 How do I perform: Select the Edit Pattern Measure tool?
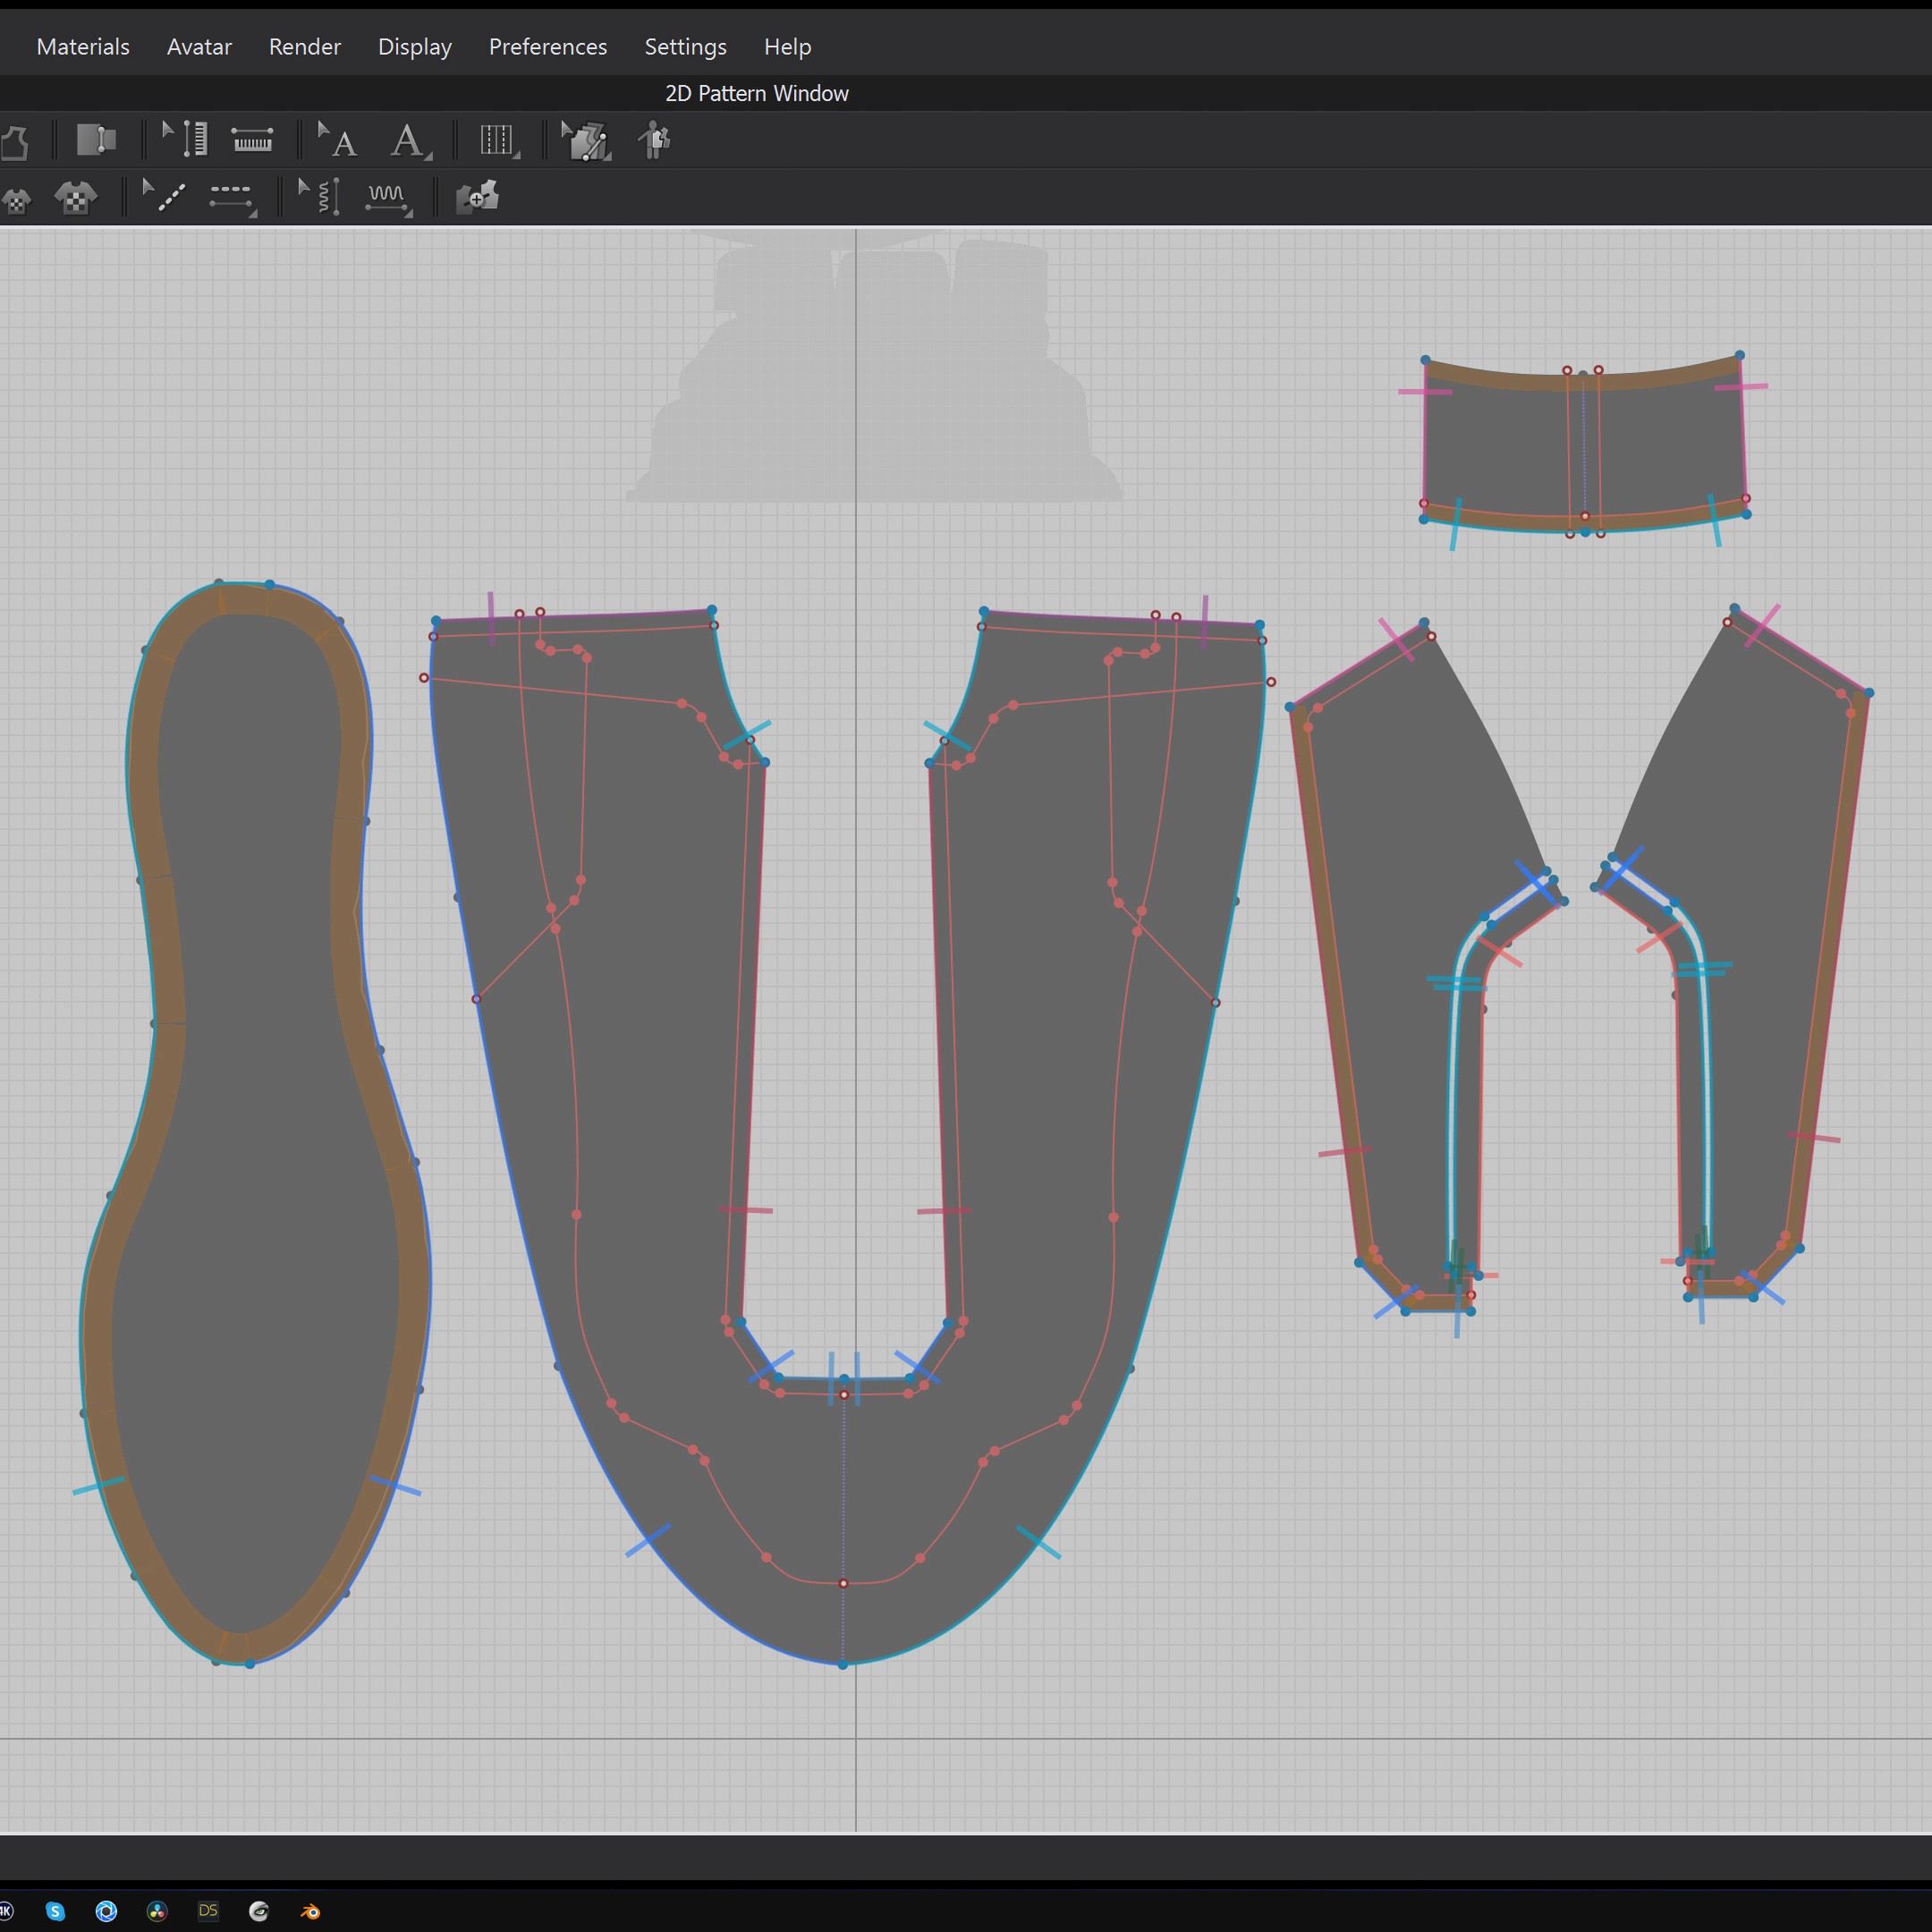[185, 140]
